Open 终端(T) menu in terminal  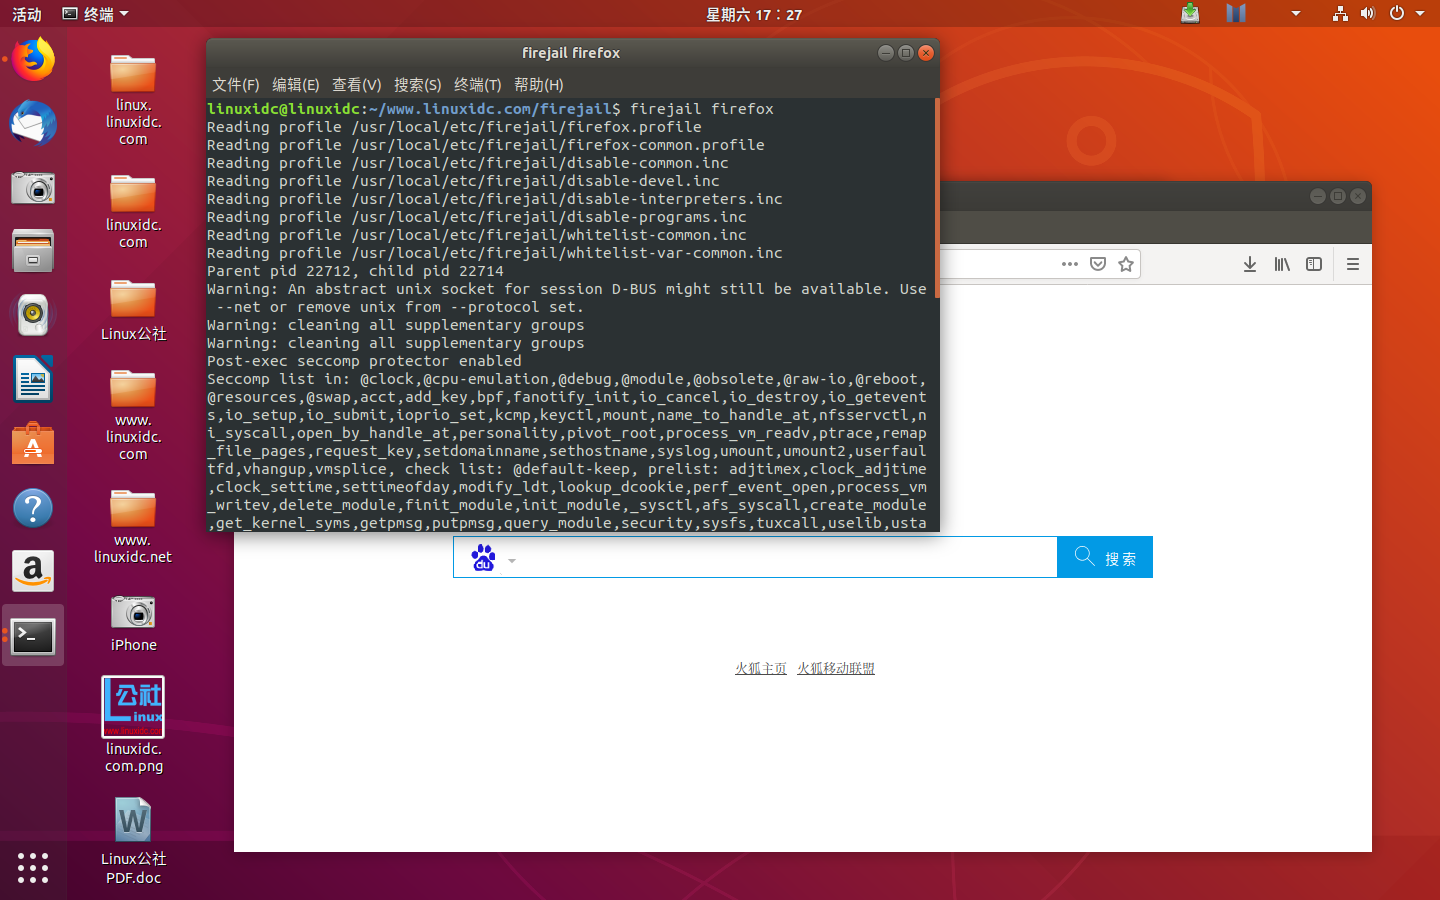point(478,85)
